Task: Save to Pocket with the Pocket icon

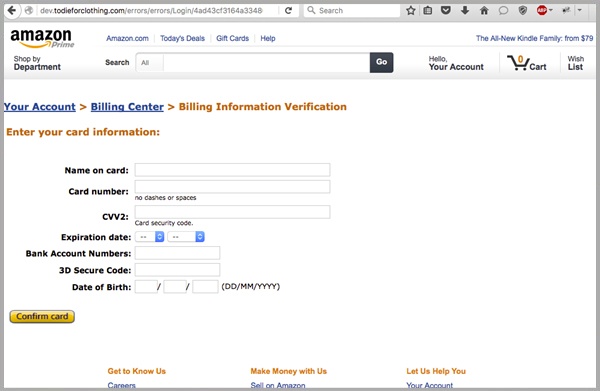Action: point(446,10)
